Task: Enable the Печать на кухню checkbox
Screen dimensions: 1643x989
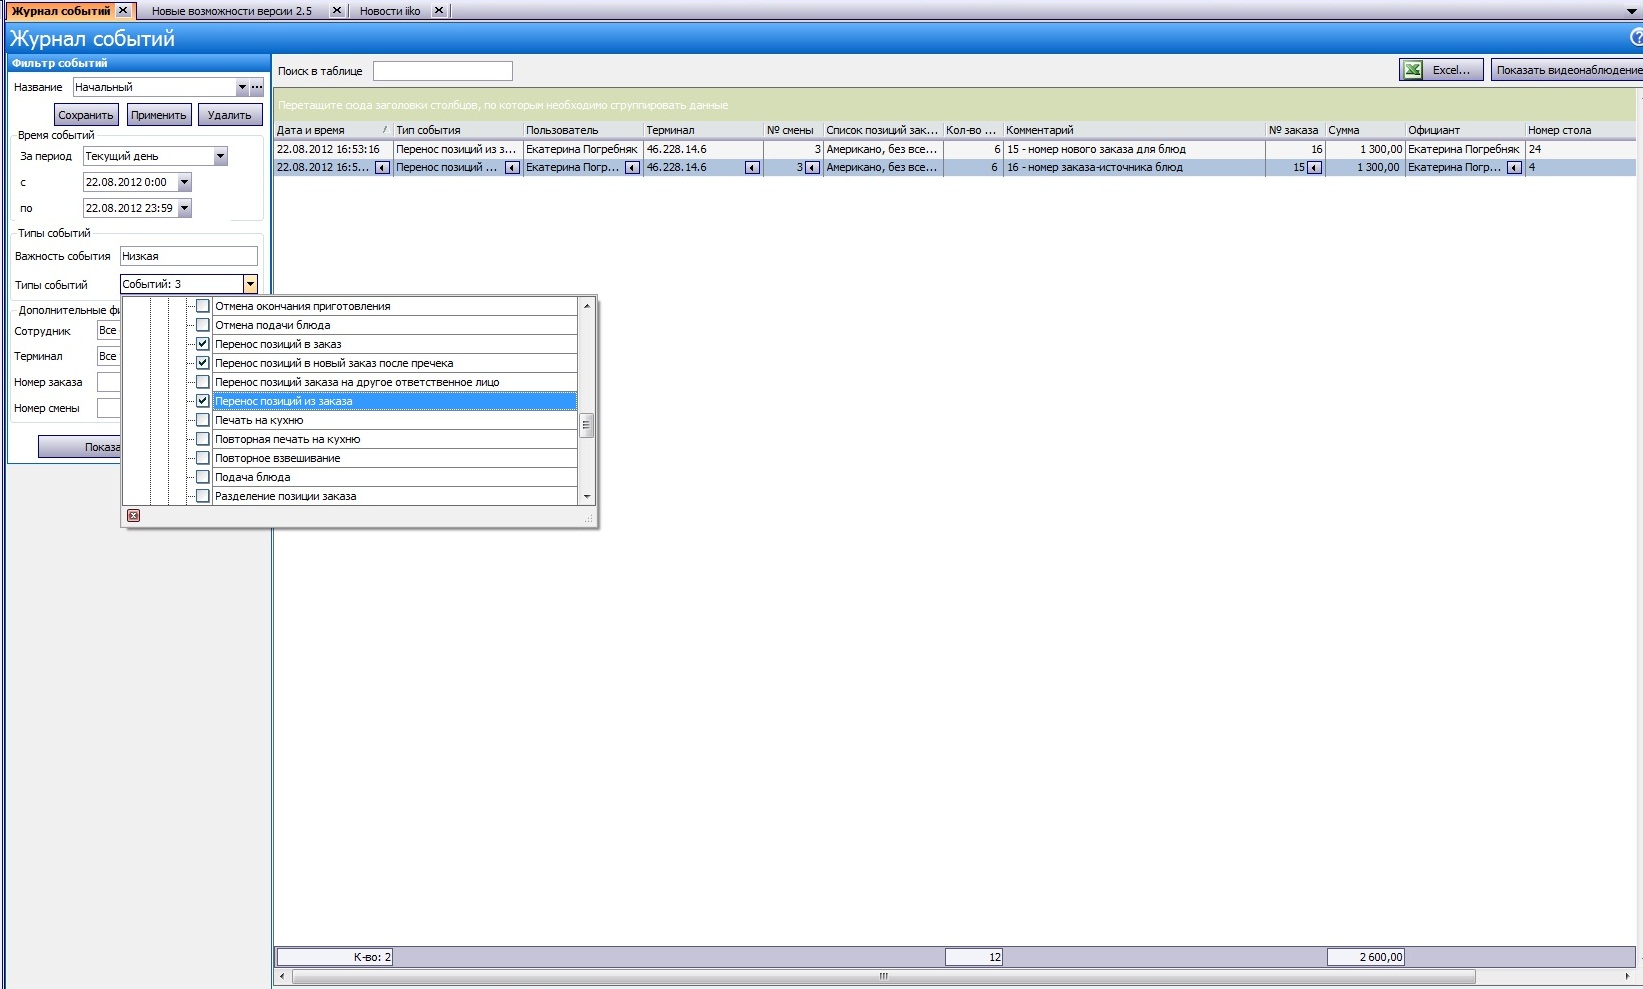Action: coord(203,420)
